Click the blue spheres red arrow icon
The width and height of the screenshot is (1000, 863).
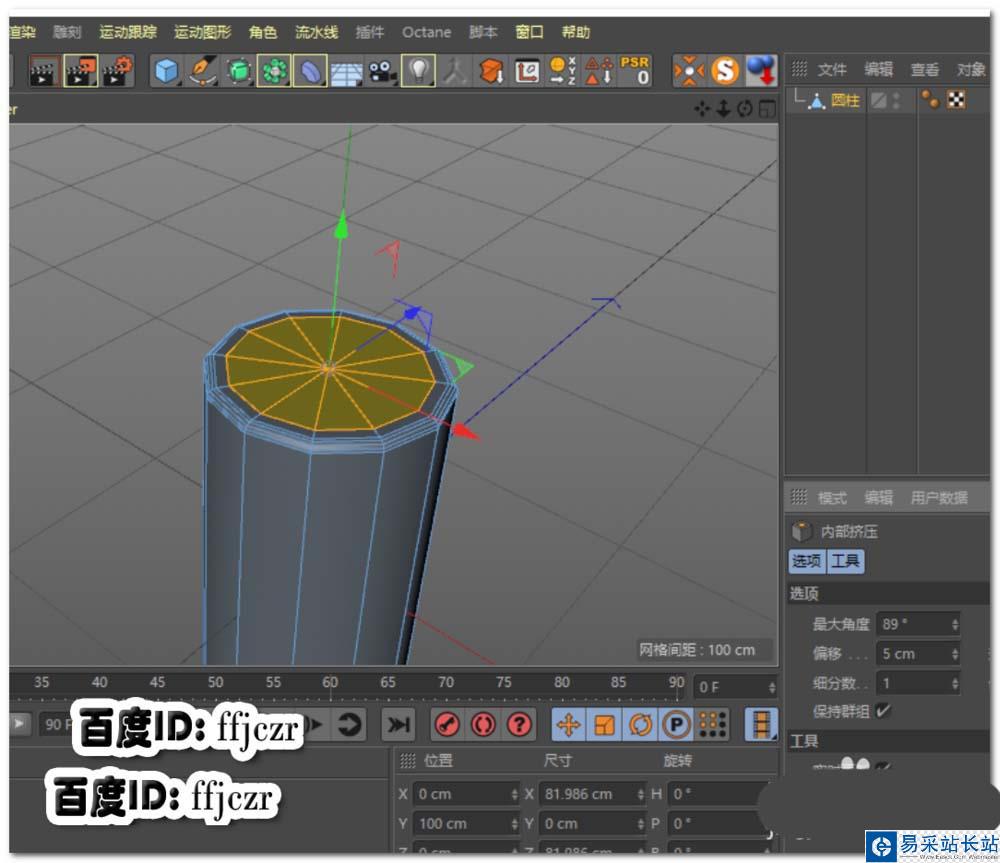point(761,70)
